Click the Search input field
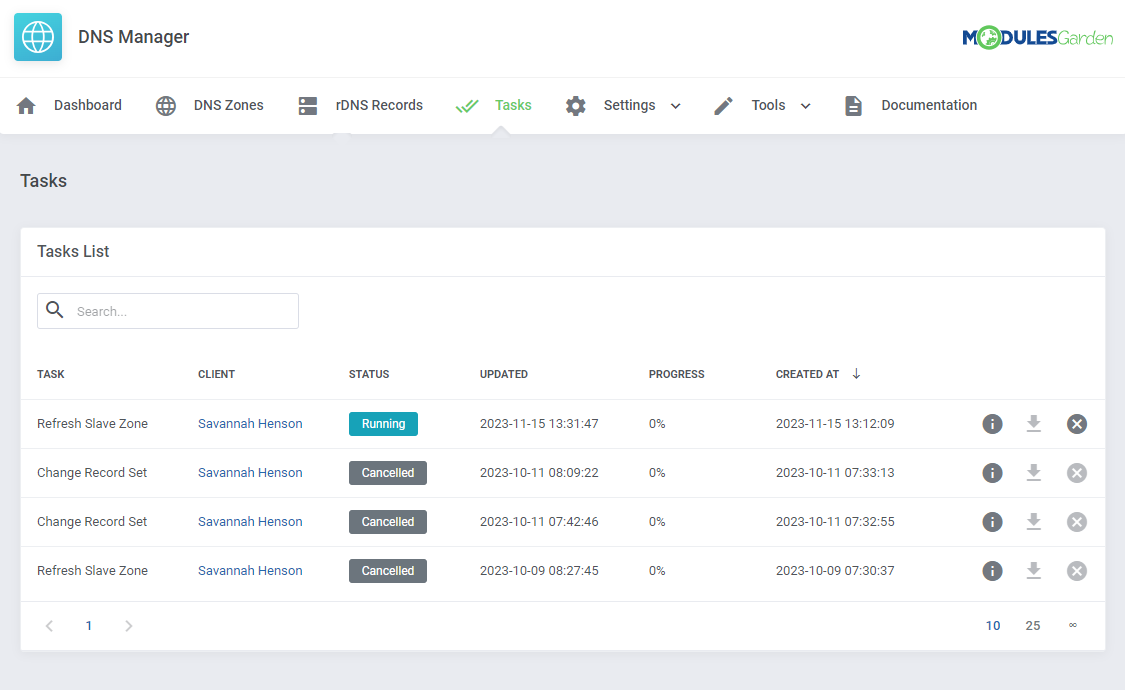The width and height of the screenshot is (1125, 690). coord(168,311)
